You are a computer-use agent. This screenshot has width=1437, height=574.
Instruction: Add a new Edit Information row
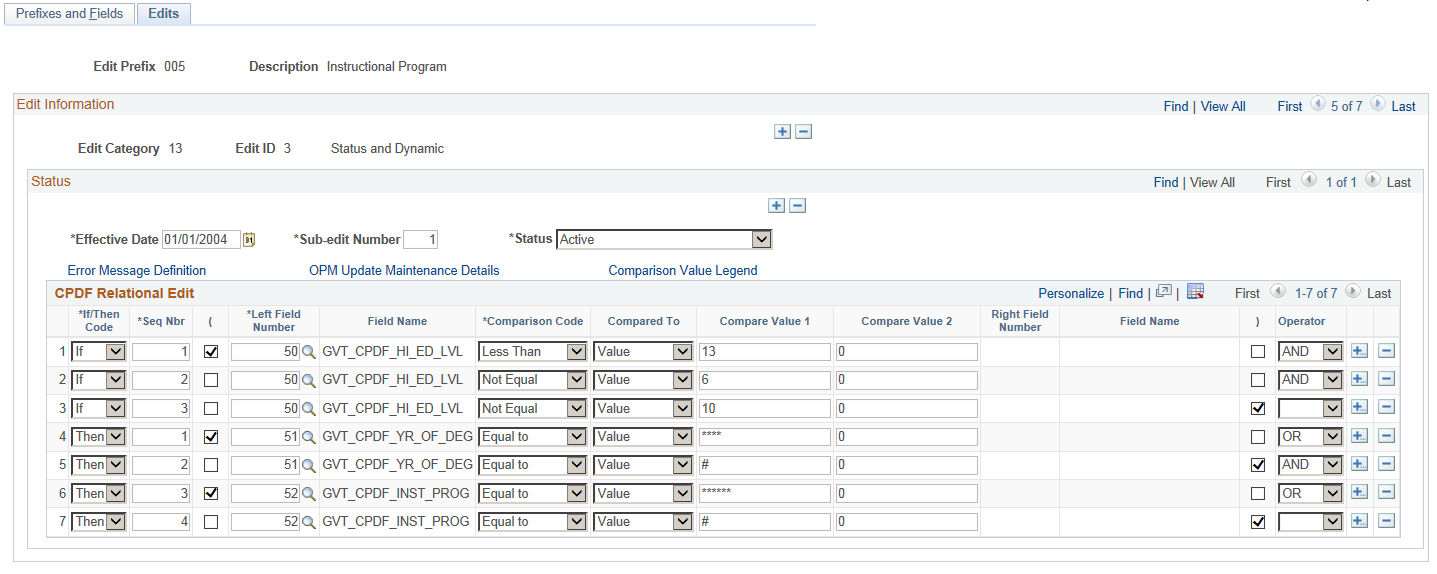[782, 132]
